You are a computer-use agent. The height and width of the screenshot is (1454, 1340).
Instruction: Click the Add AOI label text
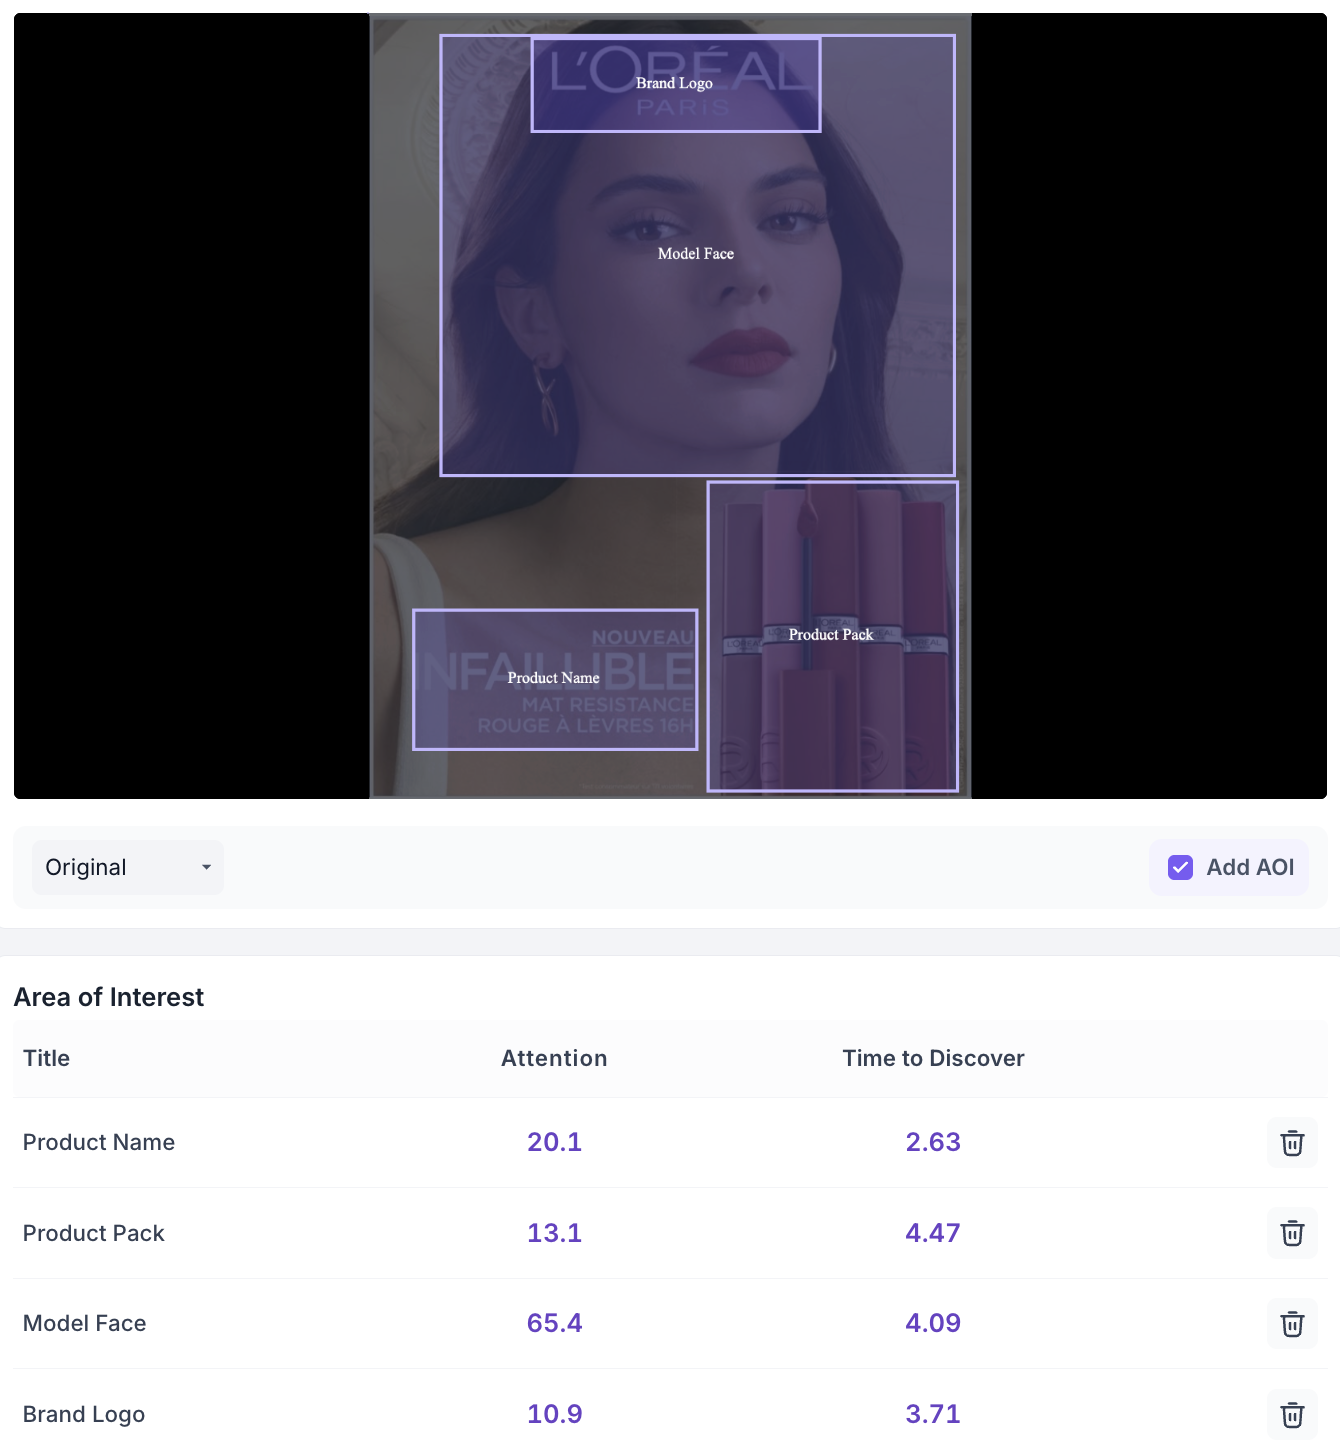pos(1250,867)
